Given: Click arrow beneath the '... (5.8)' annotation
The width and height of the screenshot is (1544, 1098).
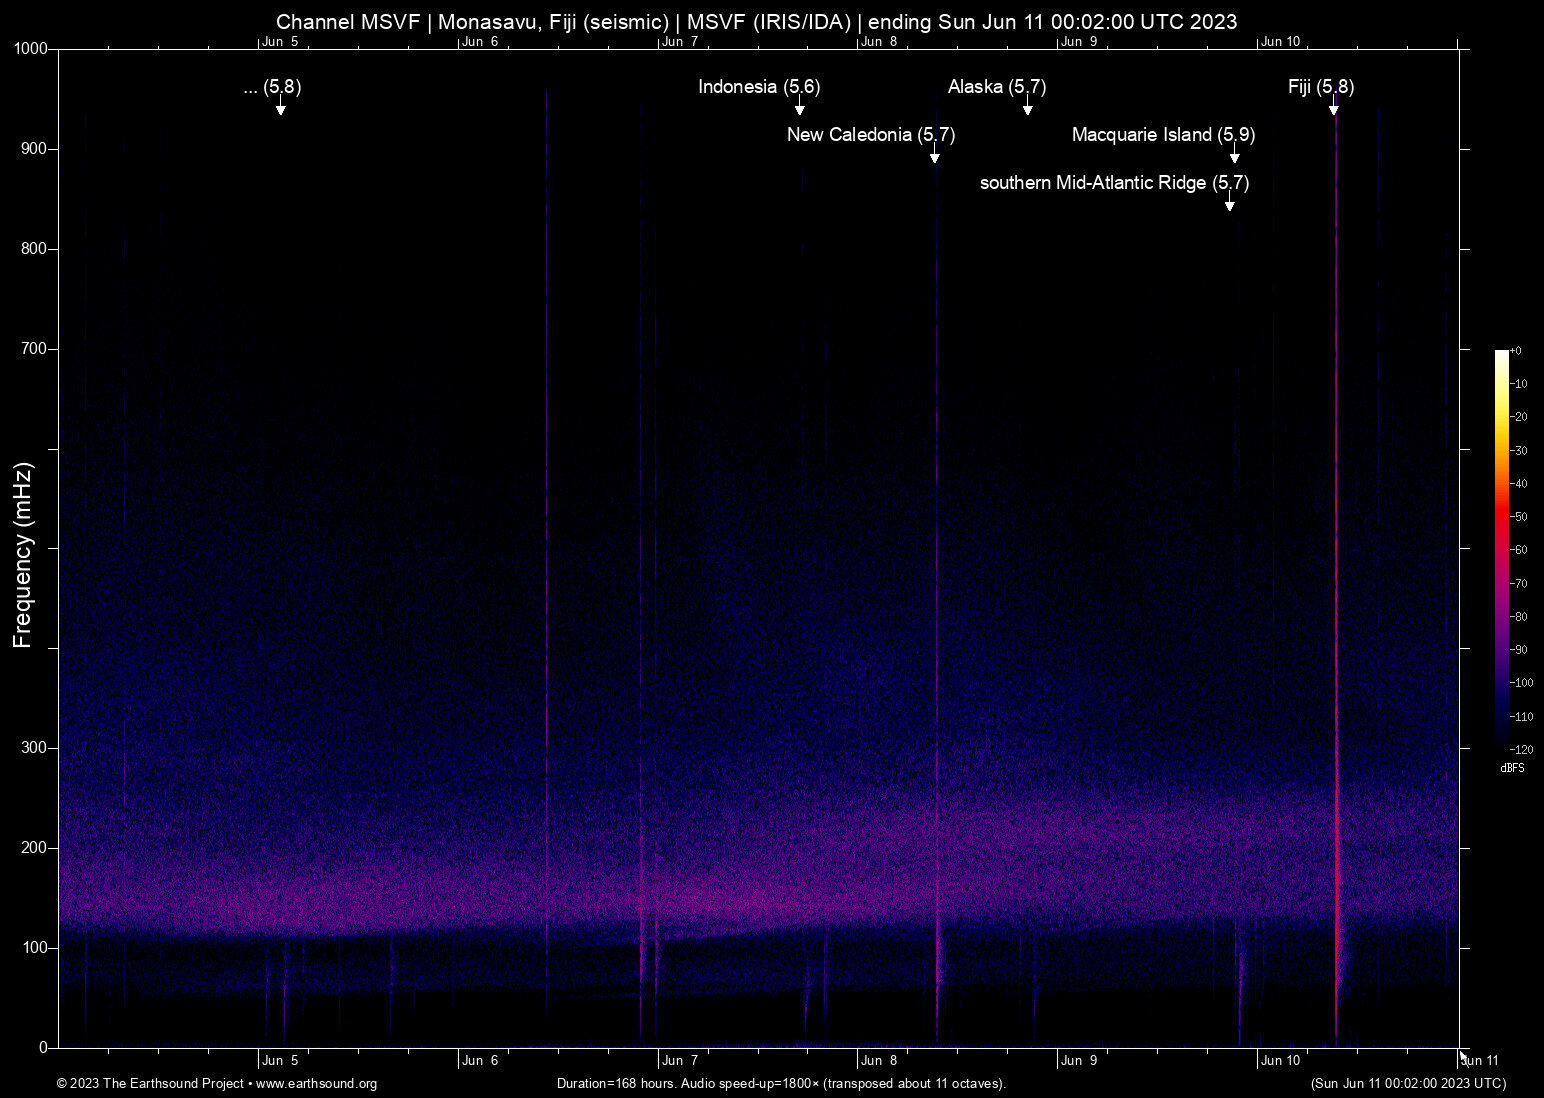Looking at the screenshot, I should pos(281,109).
